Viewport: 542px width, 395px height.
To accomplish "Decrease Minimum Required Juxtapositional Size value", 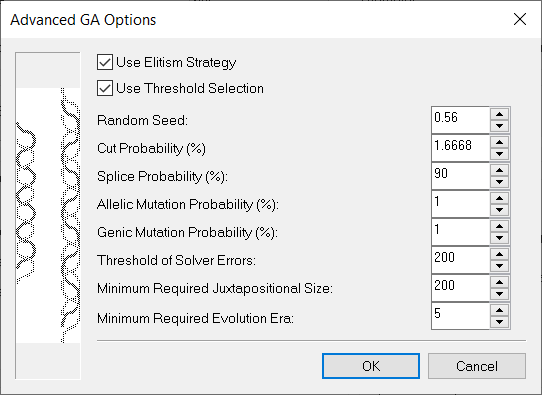I will [499, 294].
